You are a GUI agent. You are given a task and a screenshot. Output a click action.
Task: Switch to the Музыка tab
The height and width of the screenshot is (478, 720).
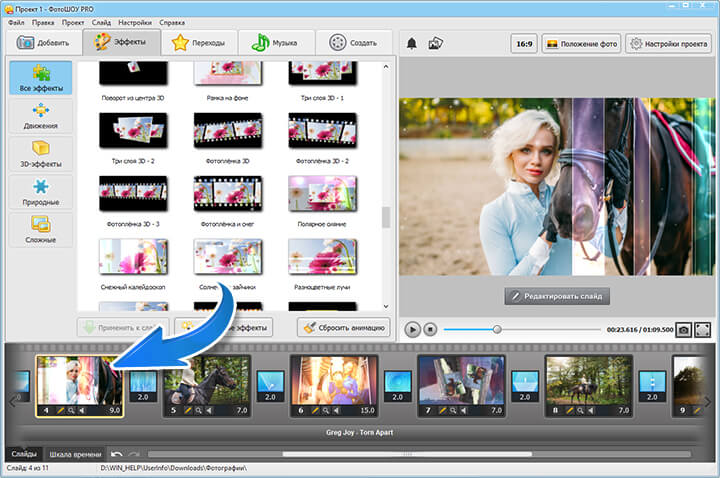click(x=276, y=43)
